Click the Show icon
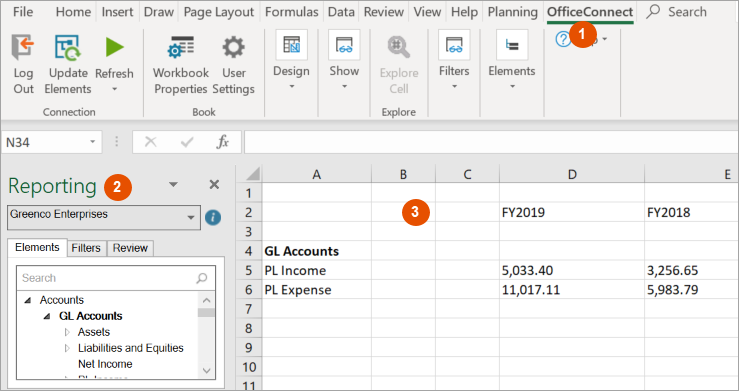 [x=345, y=45]
